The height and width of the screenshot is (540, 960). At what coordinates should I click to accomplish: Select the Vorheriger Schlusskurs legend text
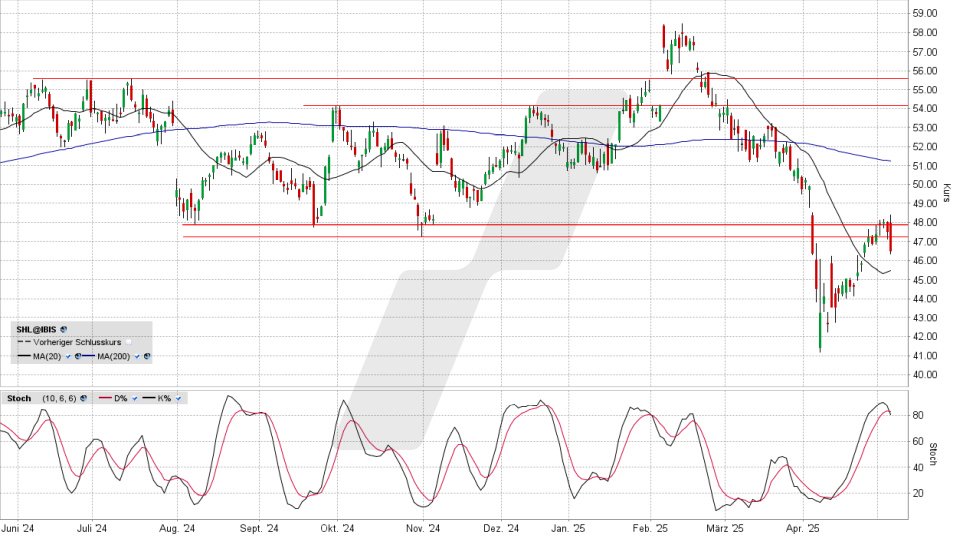[77, 342]
